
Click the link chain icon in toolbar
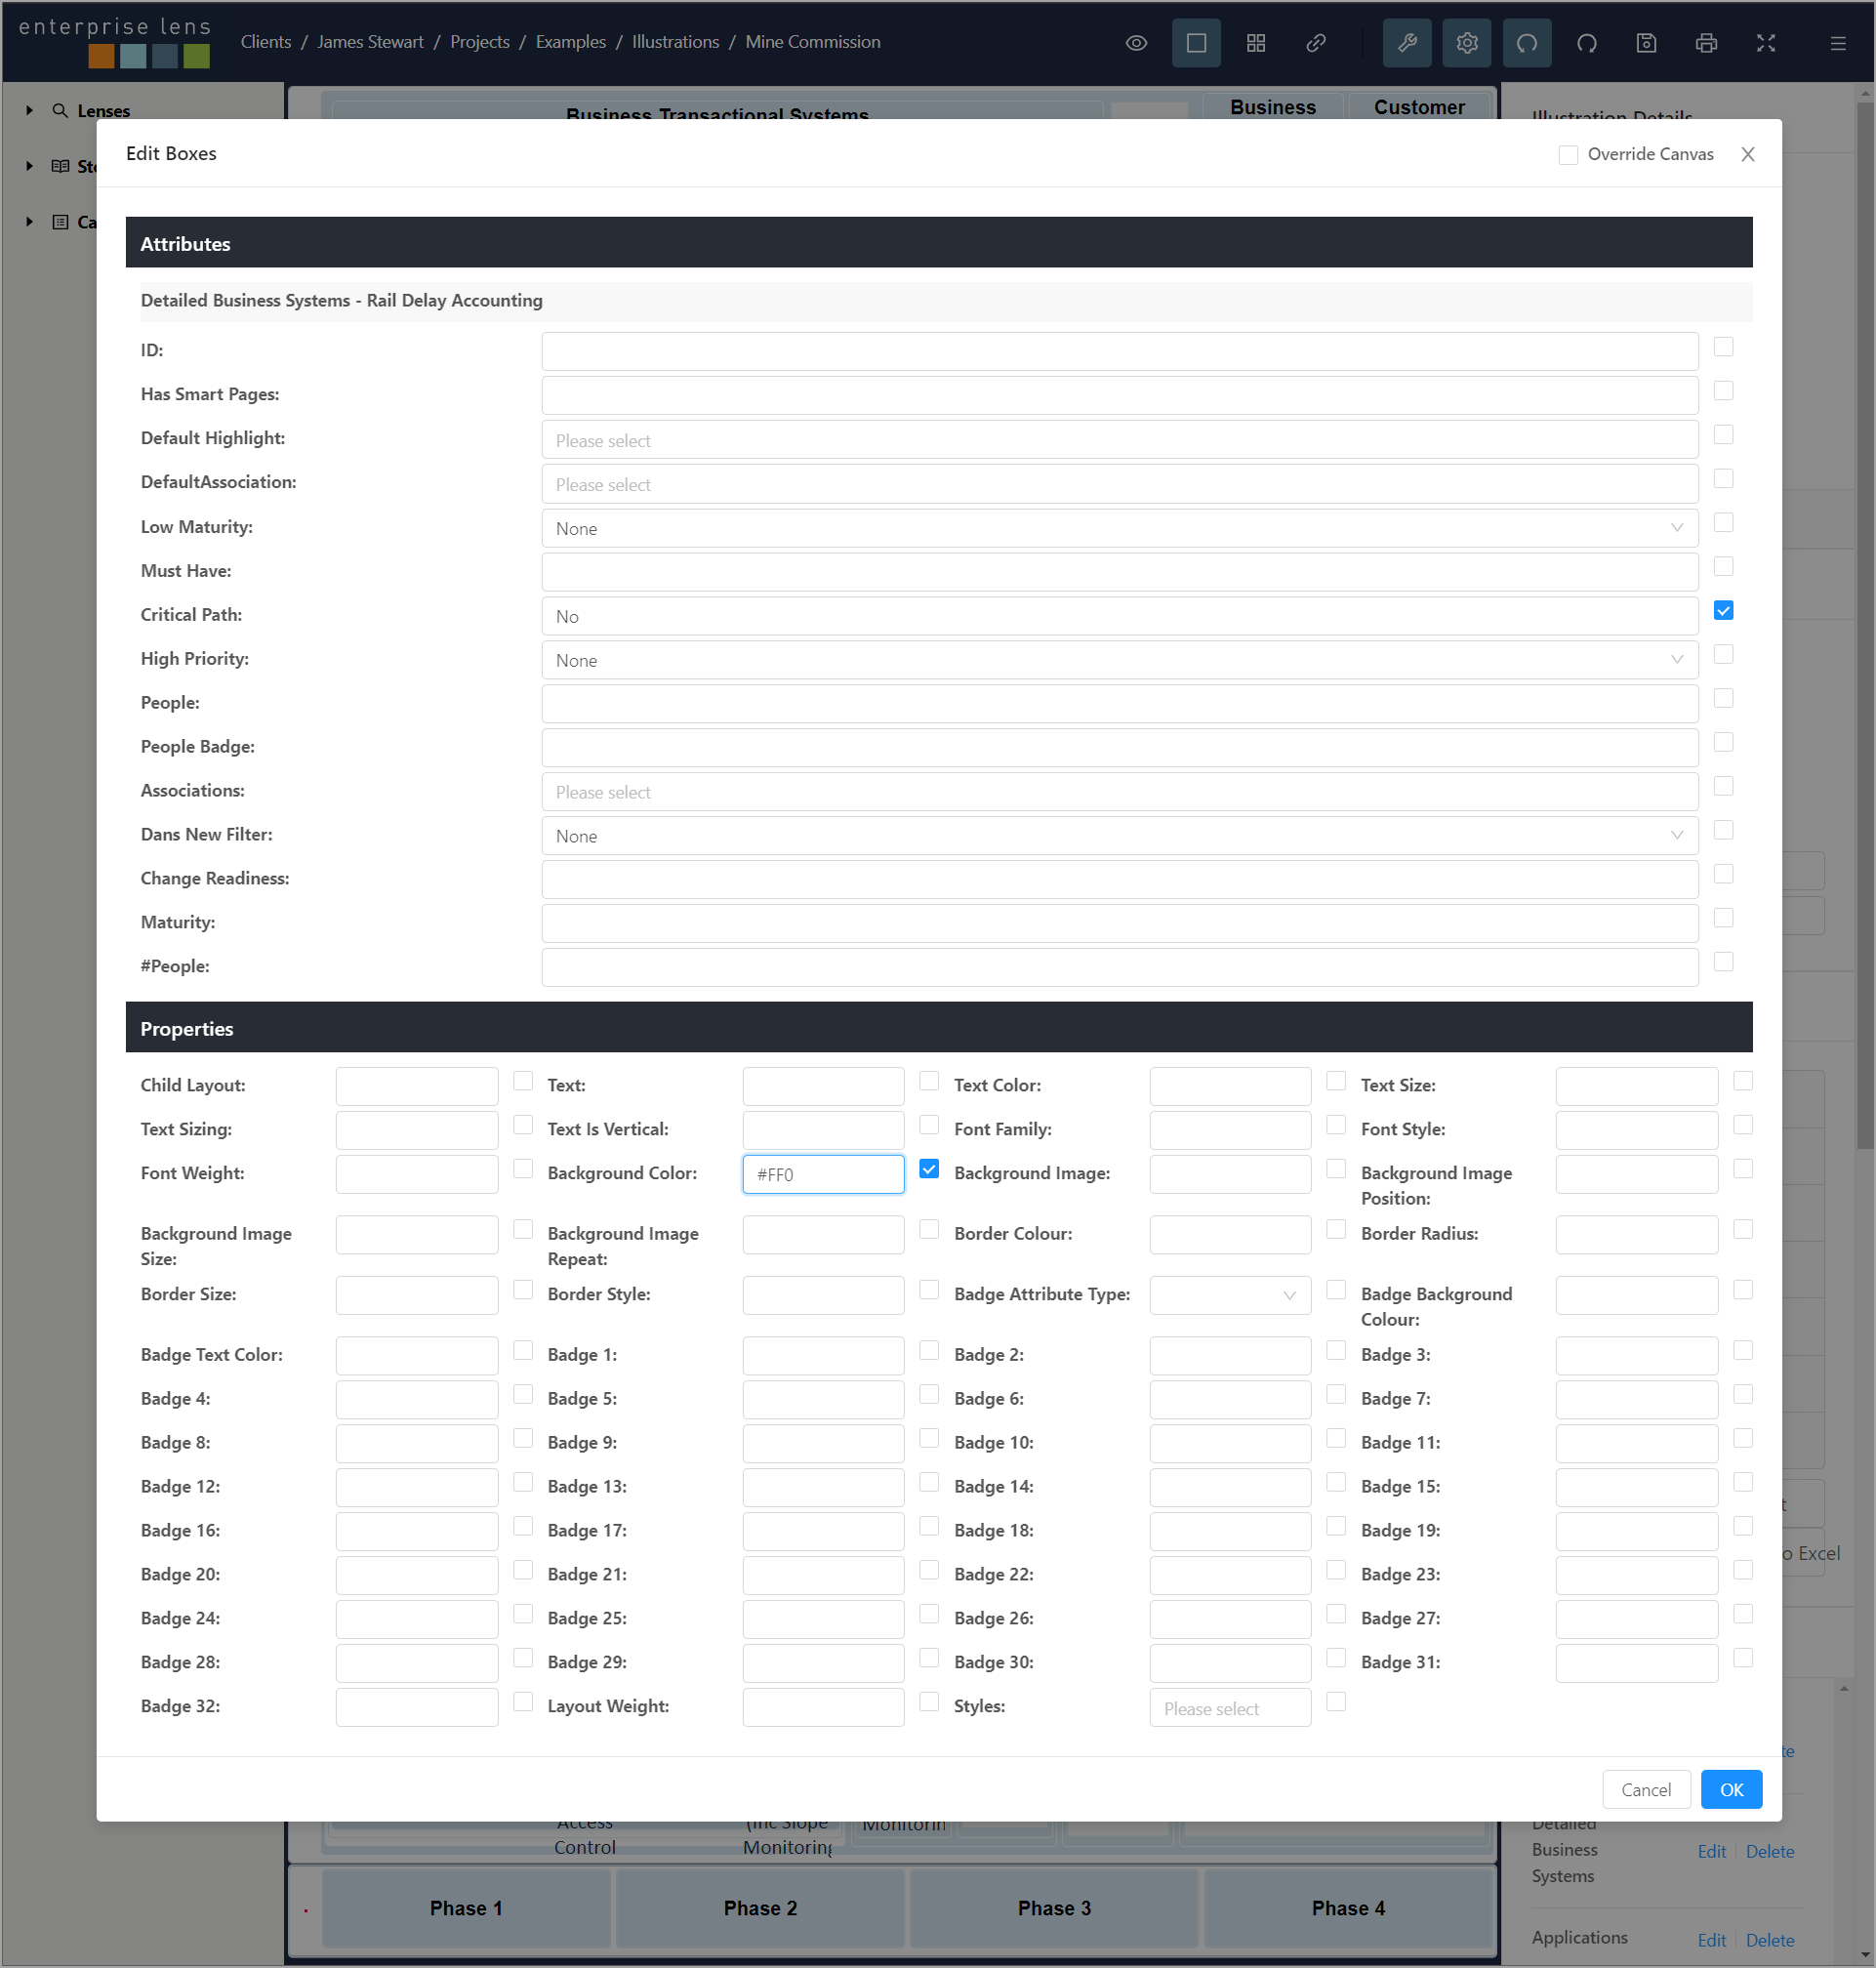coord(1316,43)
